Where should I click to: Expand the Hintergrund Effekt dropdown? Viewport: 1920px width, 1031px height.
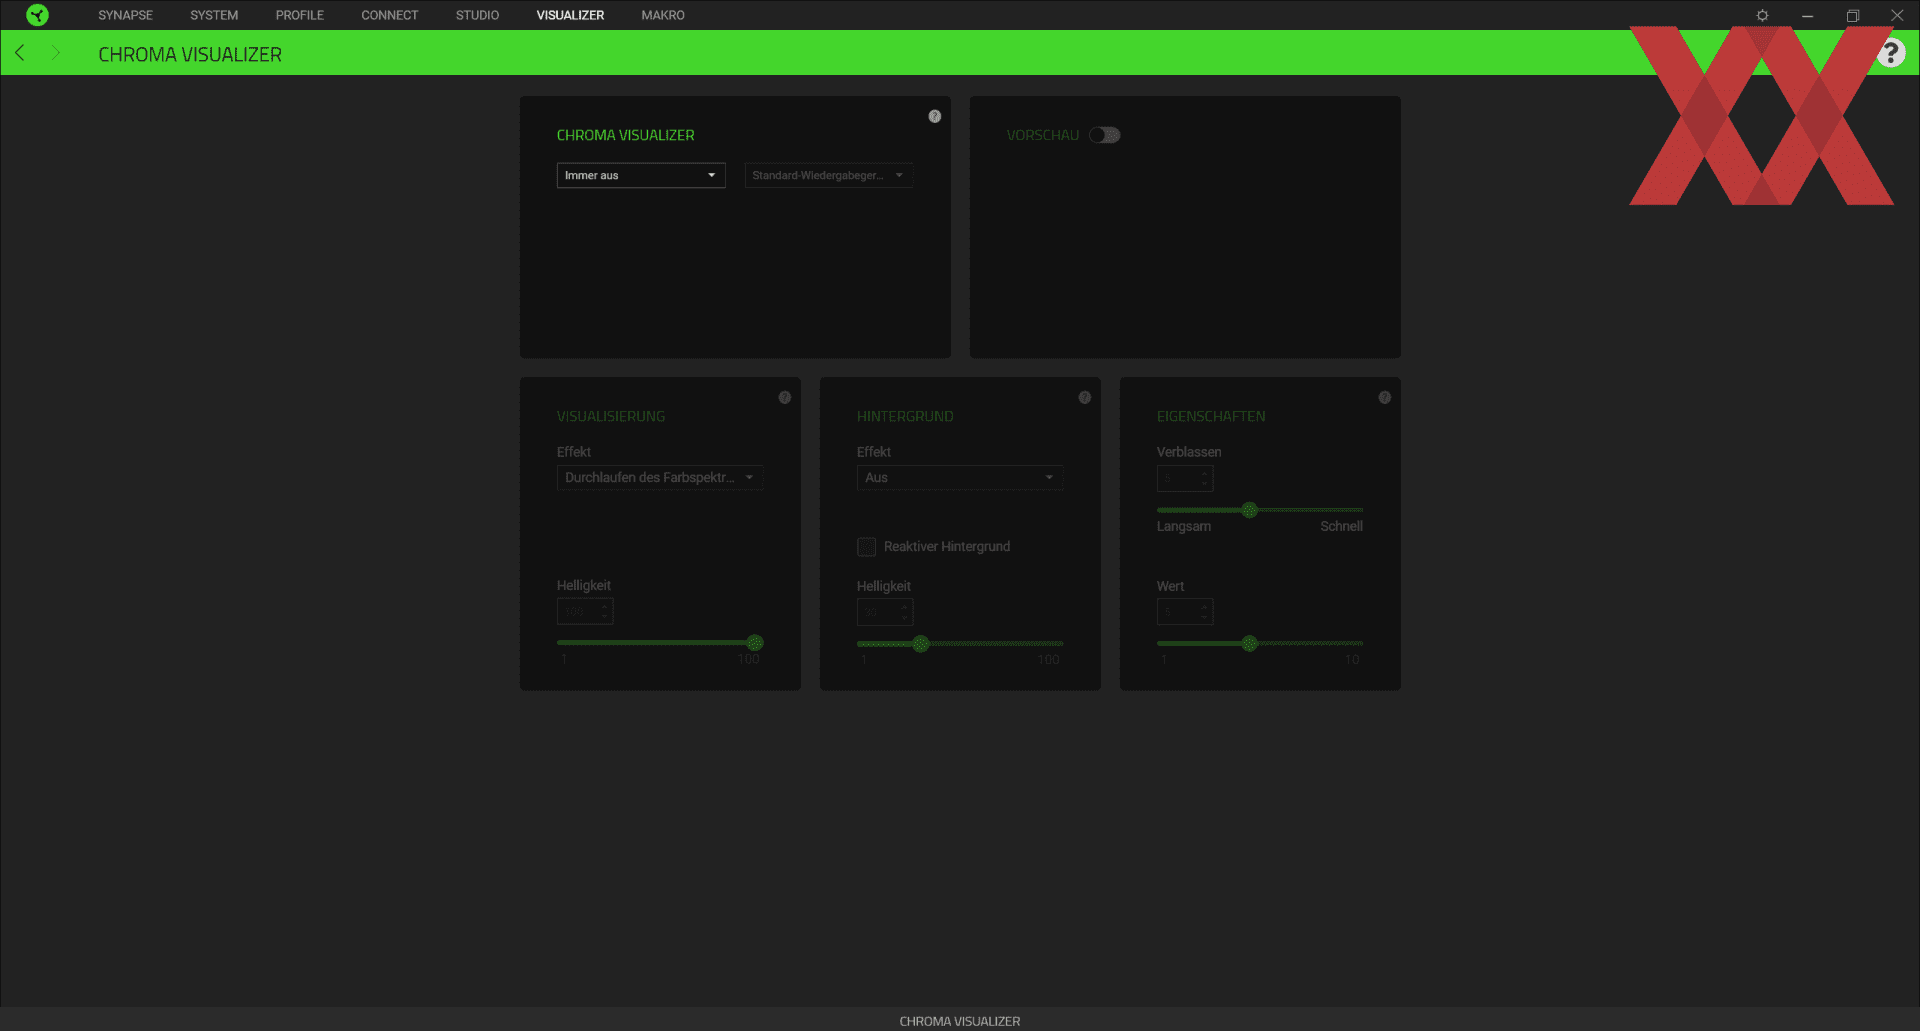pos(960,477)
